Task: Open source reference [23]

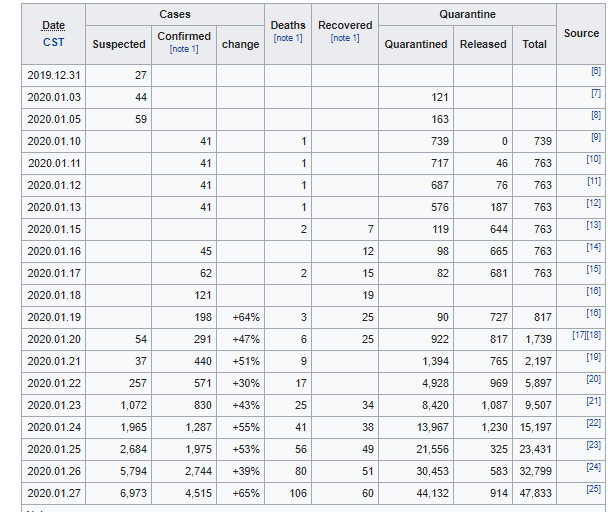Action: click(594, 445)
